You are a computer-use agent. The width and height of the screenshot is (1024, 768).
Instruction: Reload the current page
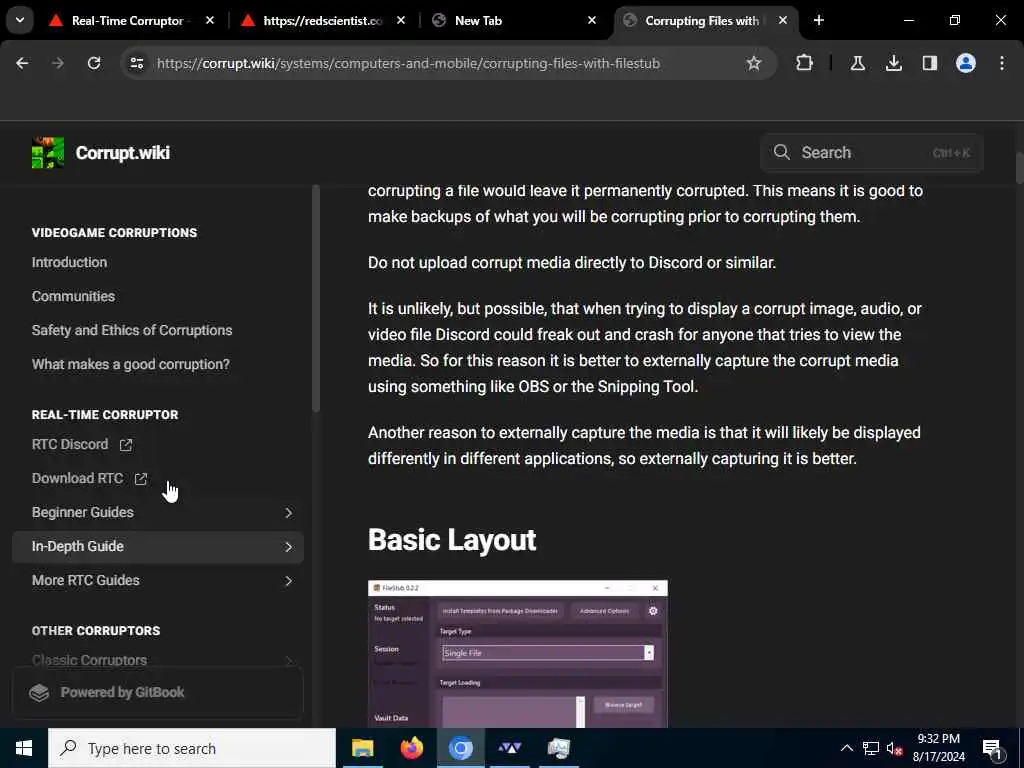(x=94, y=63)
